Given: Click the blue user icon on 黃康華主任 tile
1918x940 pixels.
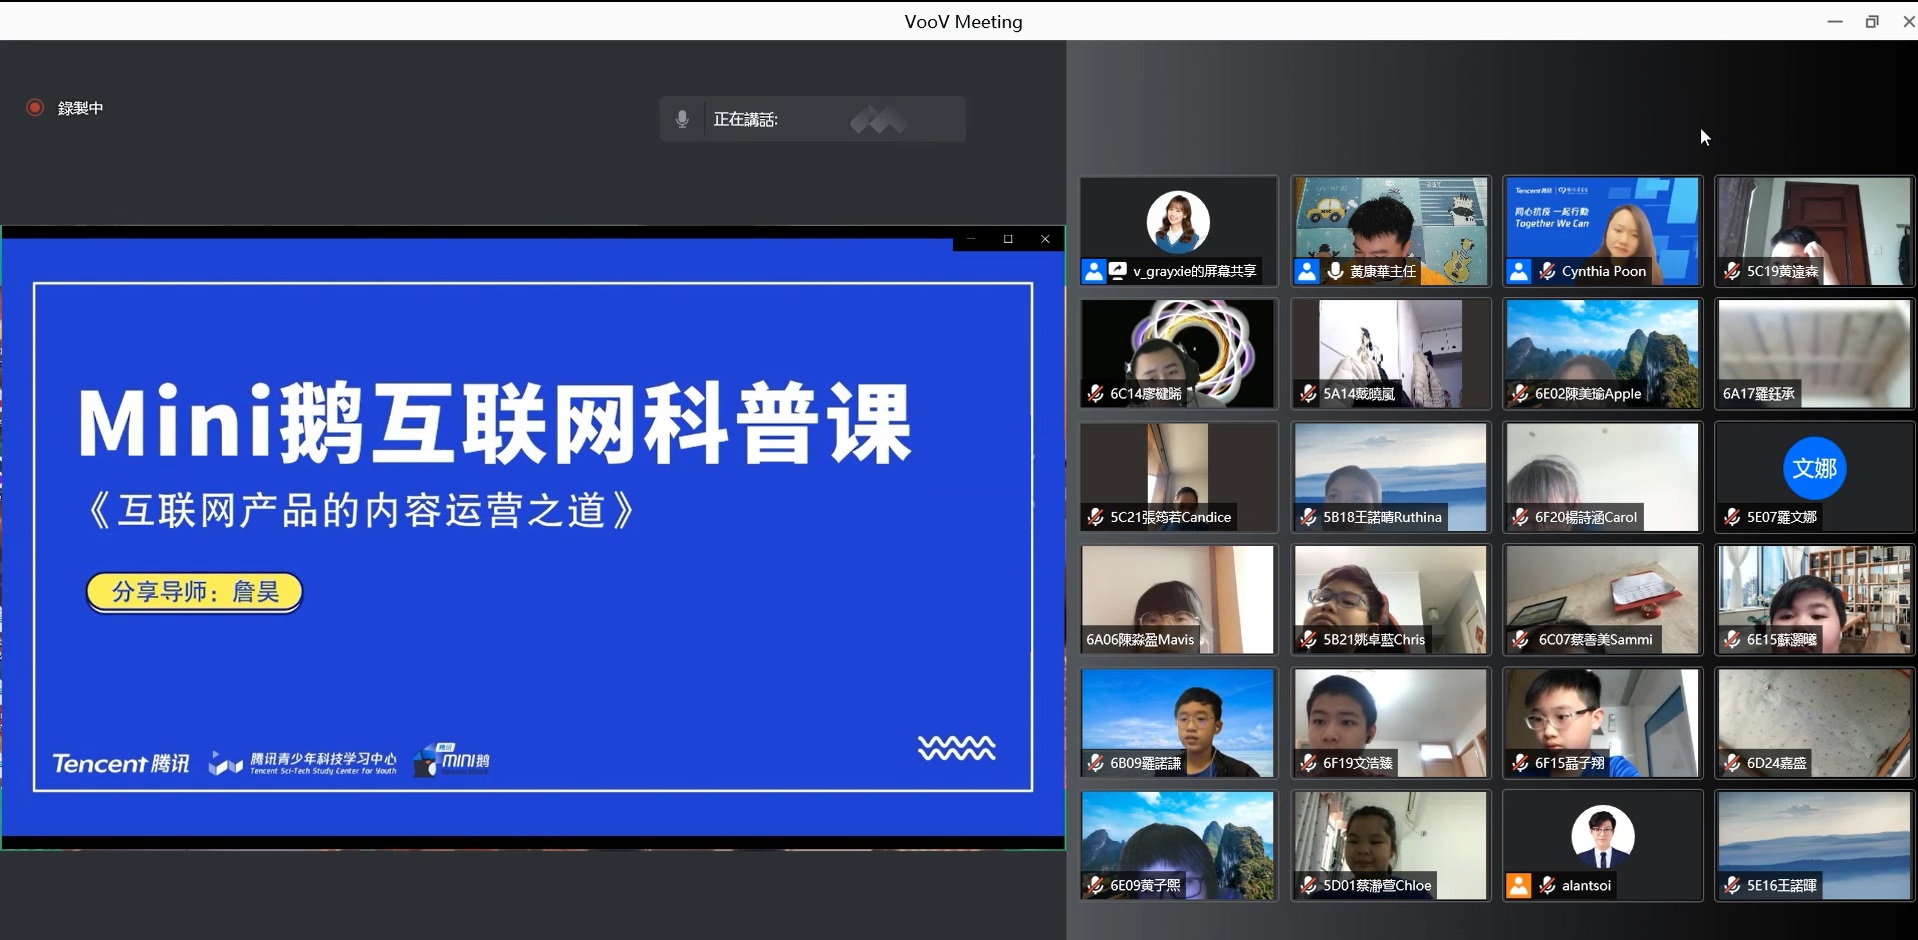Looking at the screenshot, I should pyautogui.click(x=1306, y=271).
